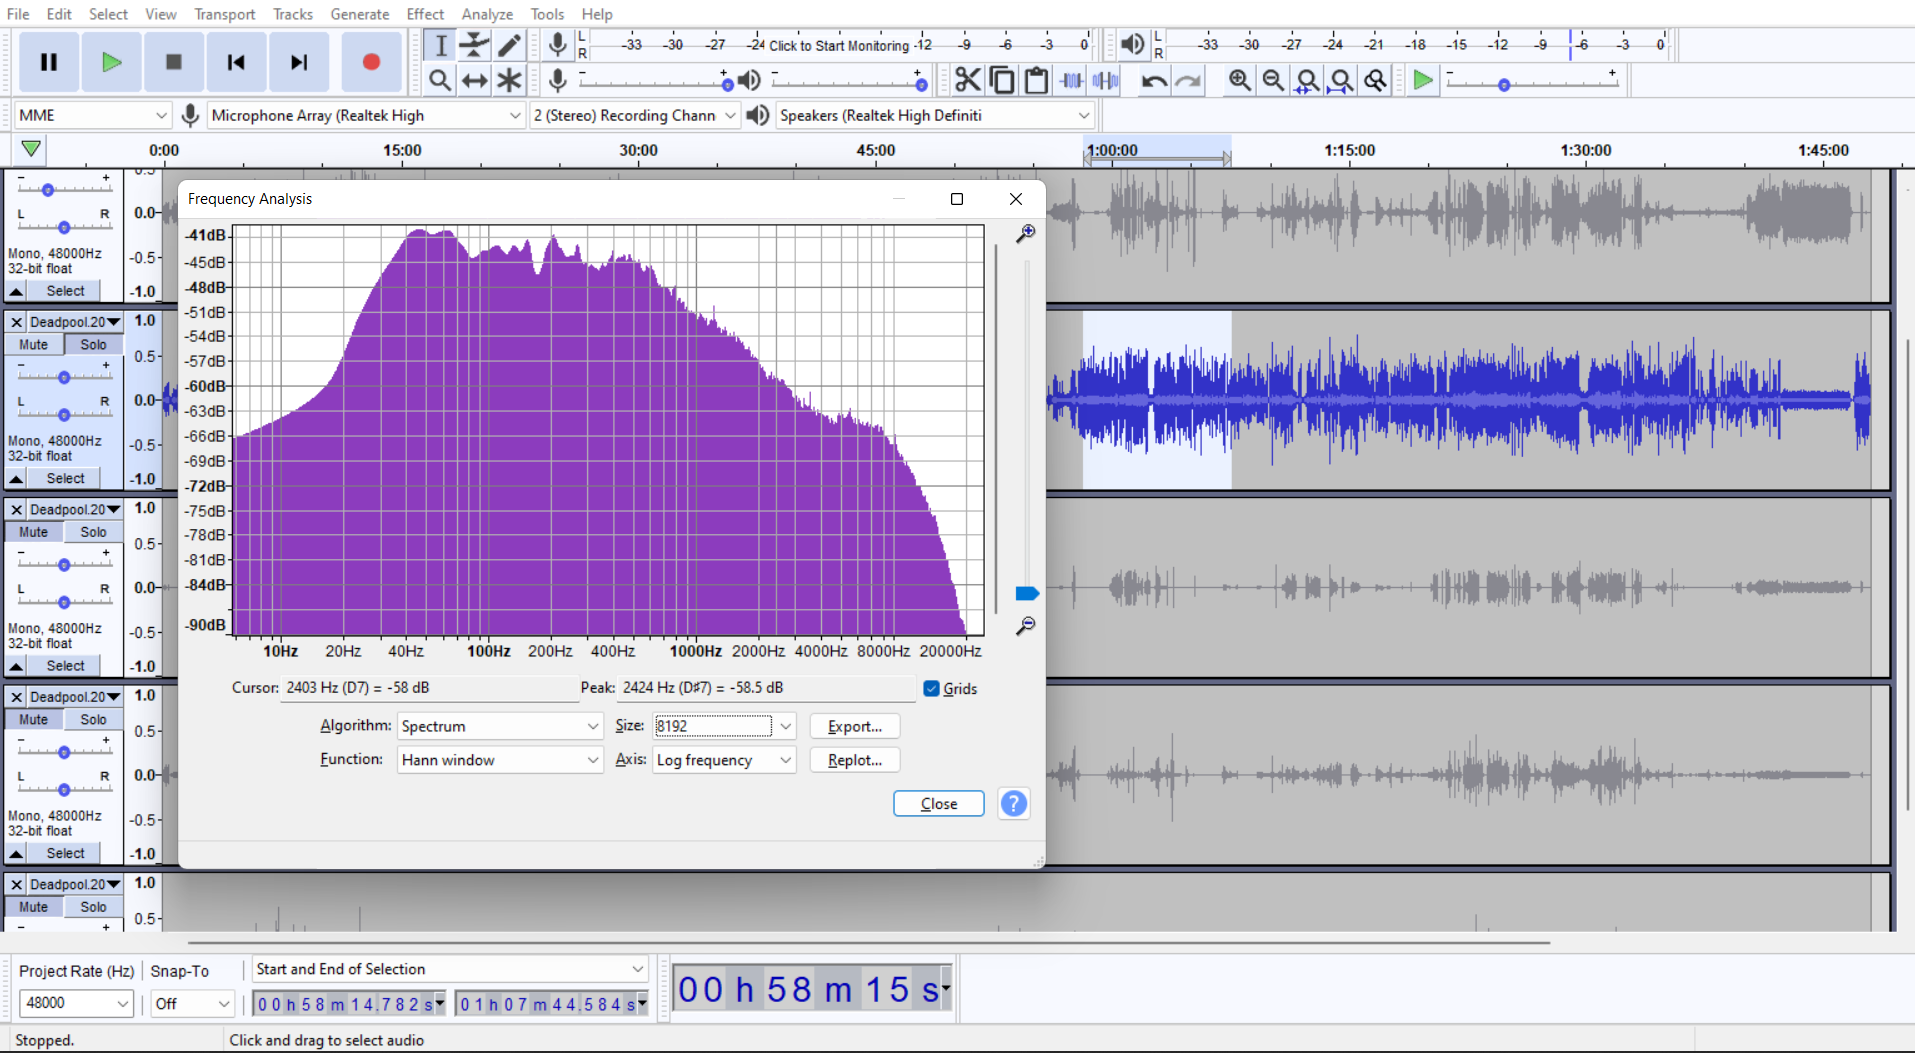Open the MME audio host dropdown
1915x1053 pixels.
(92, 115)
